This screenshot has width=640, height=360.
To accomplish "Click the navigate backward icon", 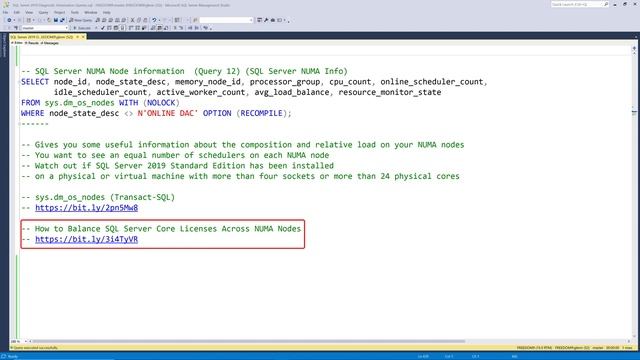I will click(x=9, y=20).
